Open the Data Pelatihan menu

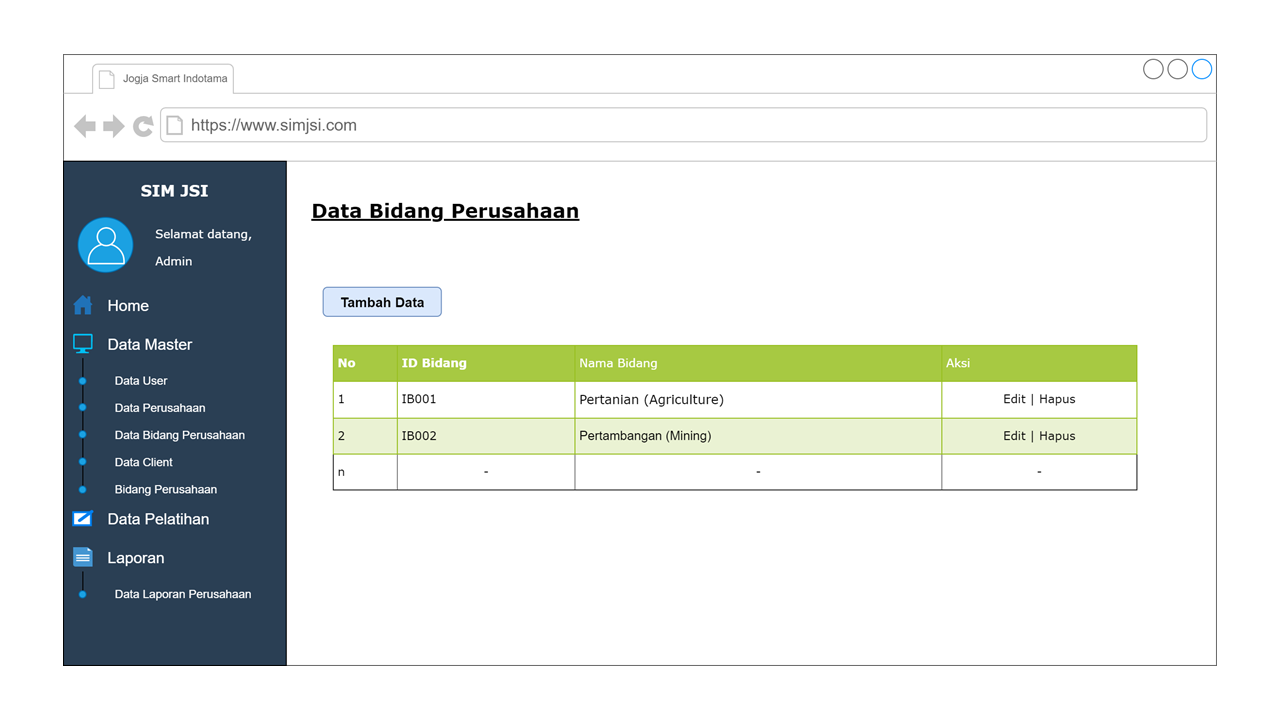pyautogui.click(x=158, y=519)
